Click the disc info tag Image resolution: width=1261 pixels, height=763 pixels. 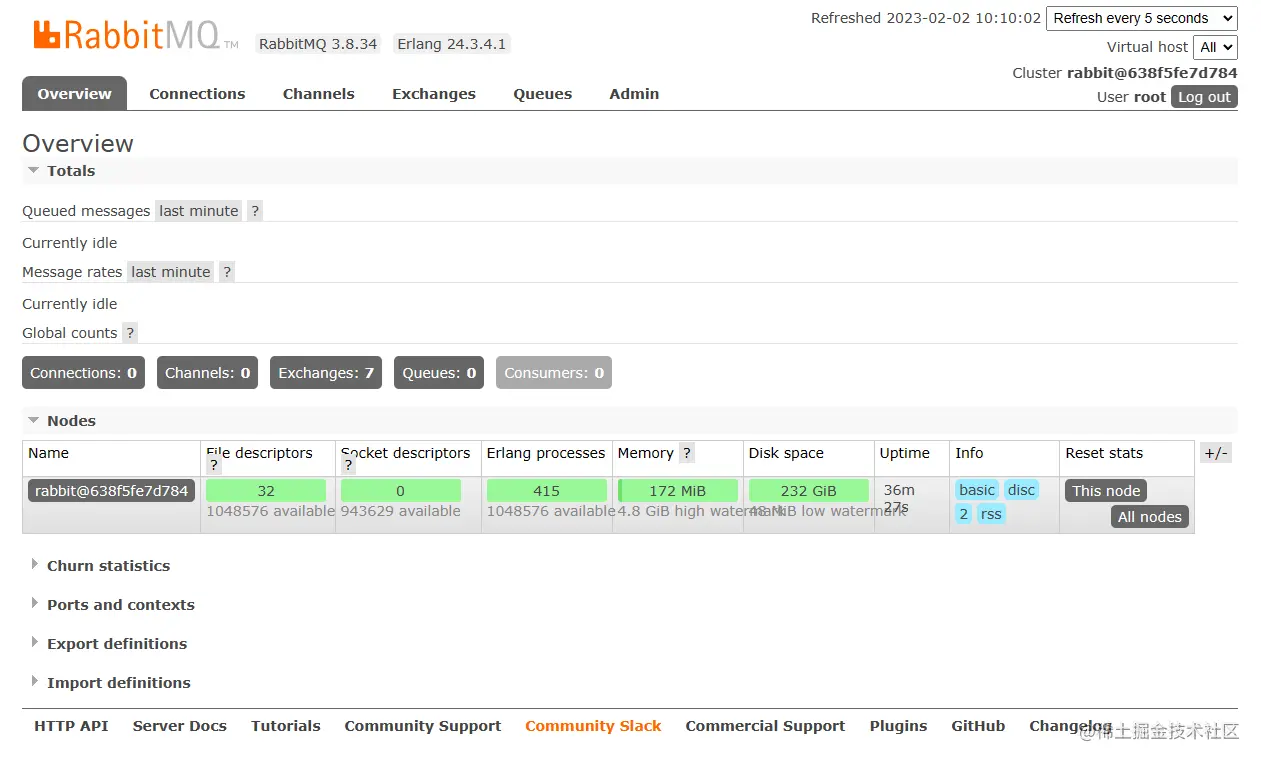pos(1021,490)
